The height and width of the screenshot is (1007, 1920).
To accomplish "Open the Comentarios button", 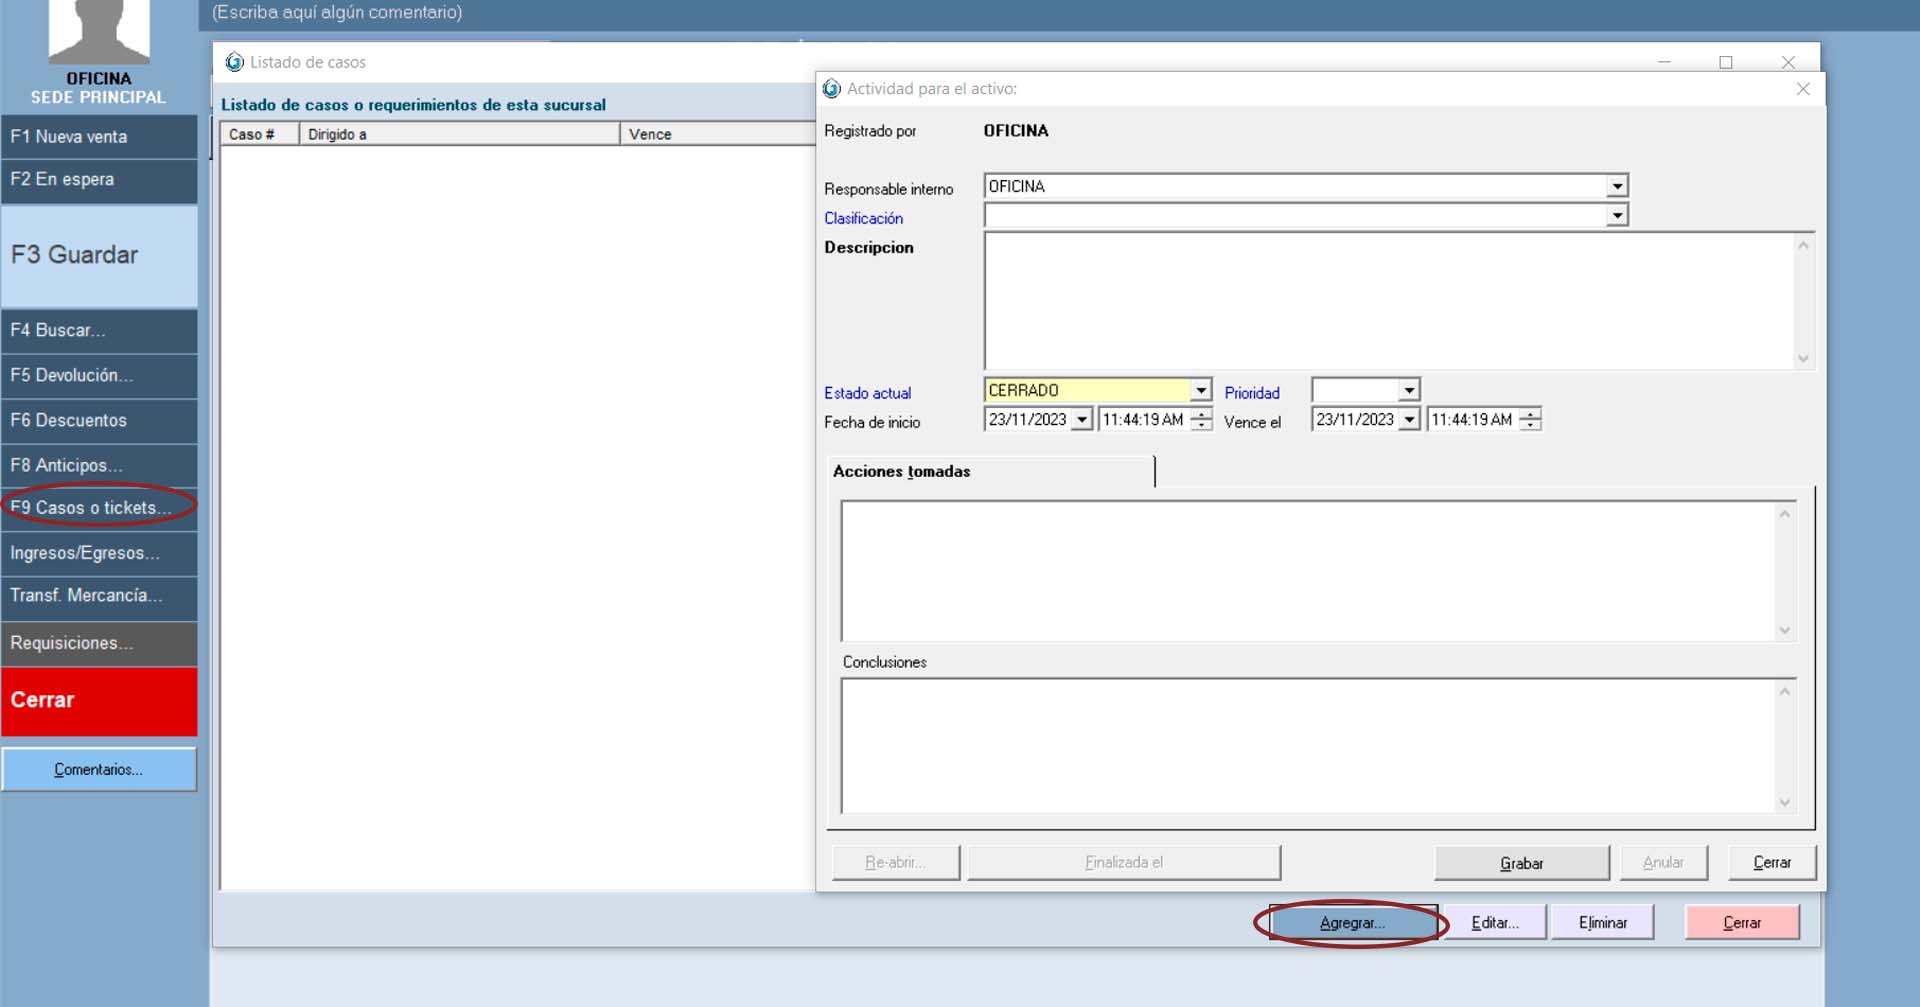I will (98, 770).
